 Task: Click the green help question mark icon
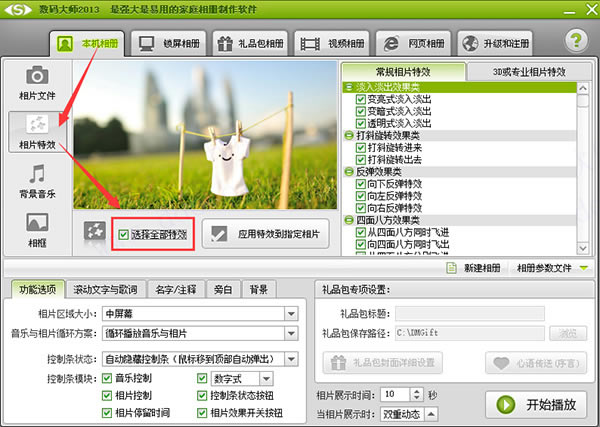(574, 42)
